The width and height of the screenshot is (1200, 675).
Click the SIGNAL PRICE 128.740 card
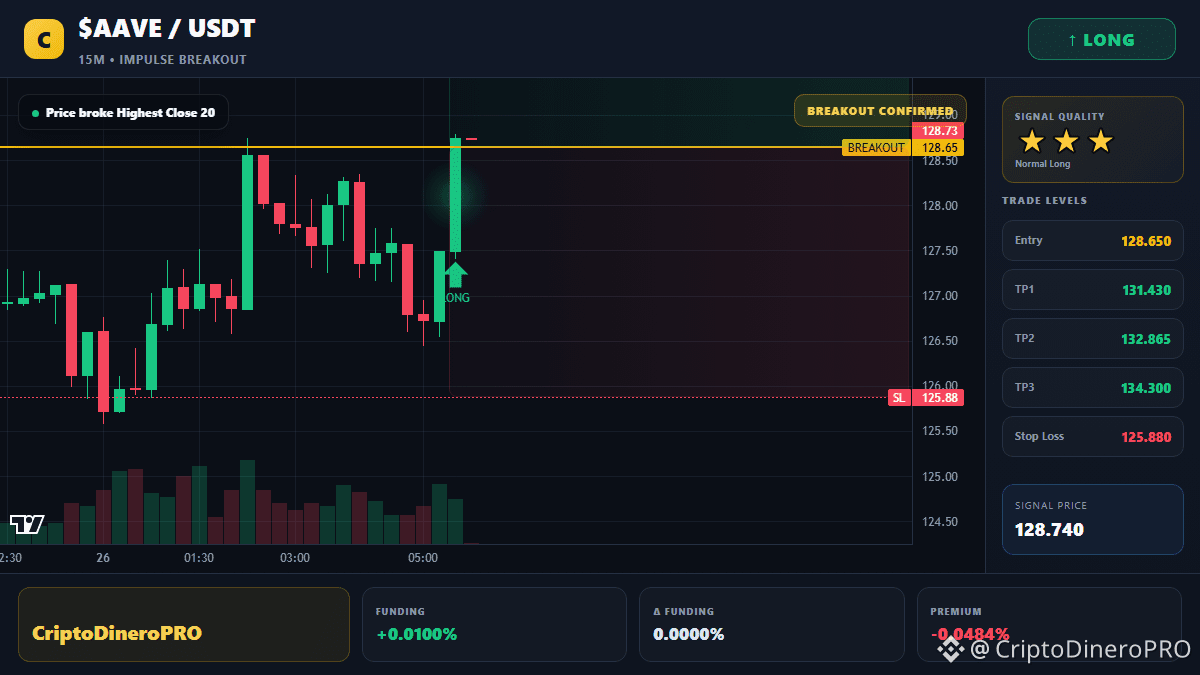pos(1093,519)
